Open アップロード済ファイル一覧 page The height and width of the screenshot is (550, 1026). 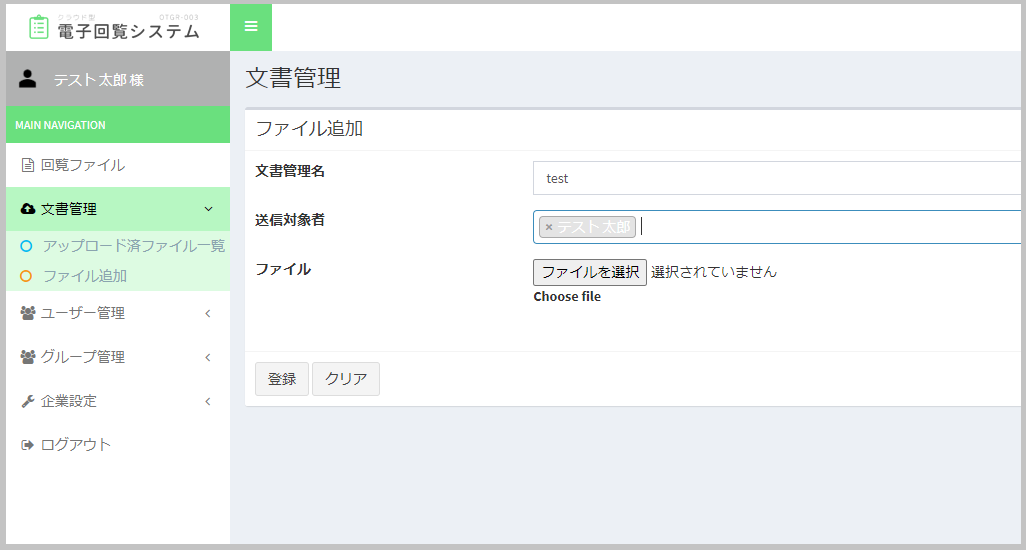(133, 246)
